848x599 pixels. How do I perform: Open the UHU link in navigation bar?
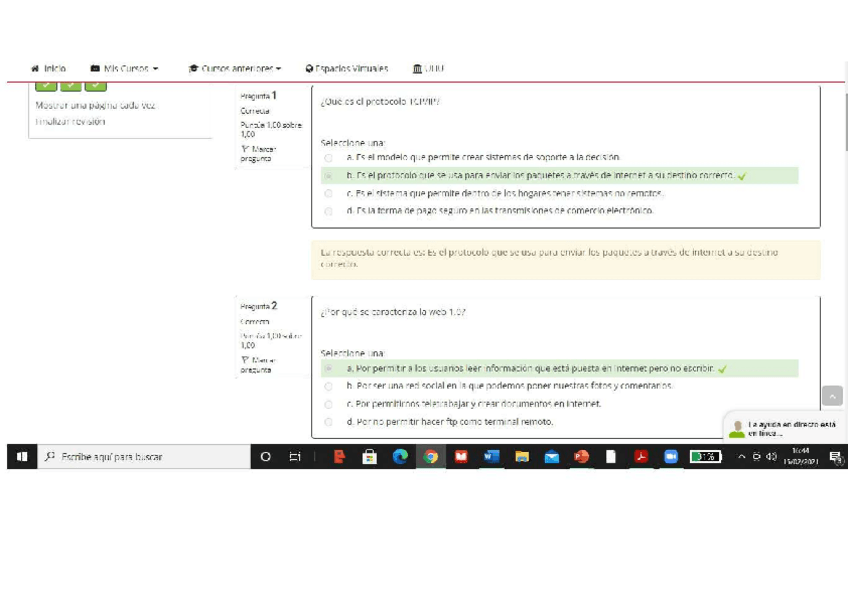pos(428,69)
